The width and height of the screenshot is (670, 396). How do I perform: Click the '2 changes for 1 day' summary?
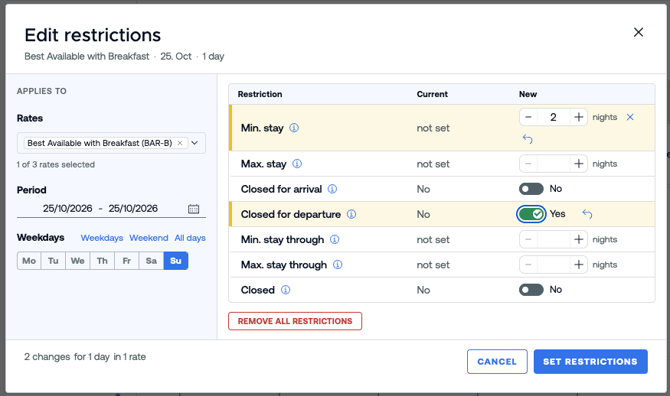click(x=85, y=357)
